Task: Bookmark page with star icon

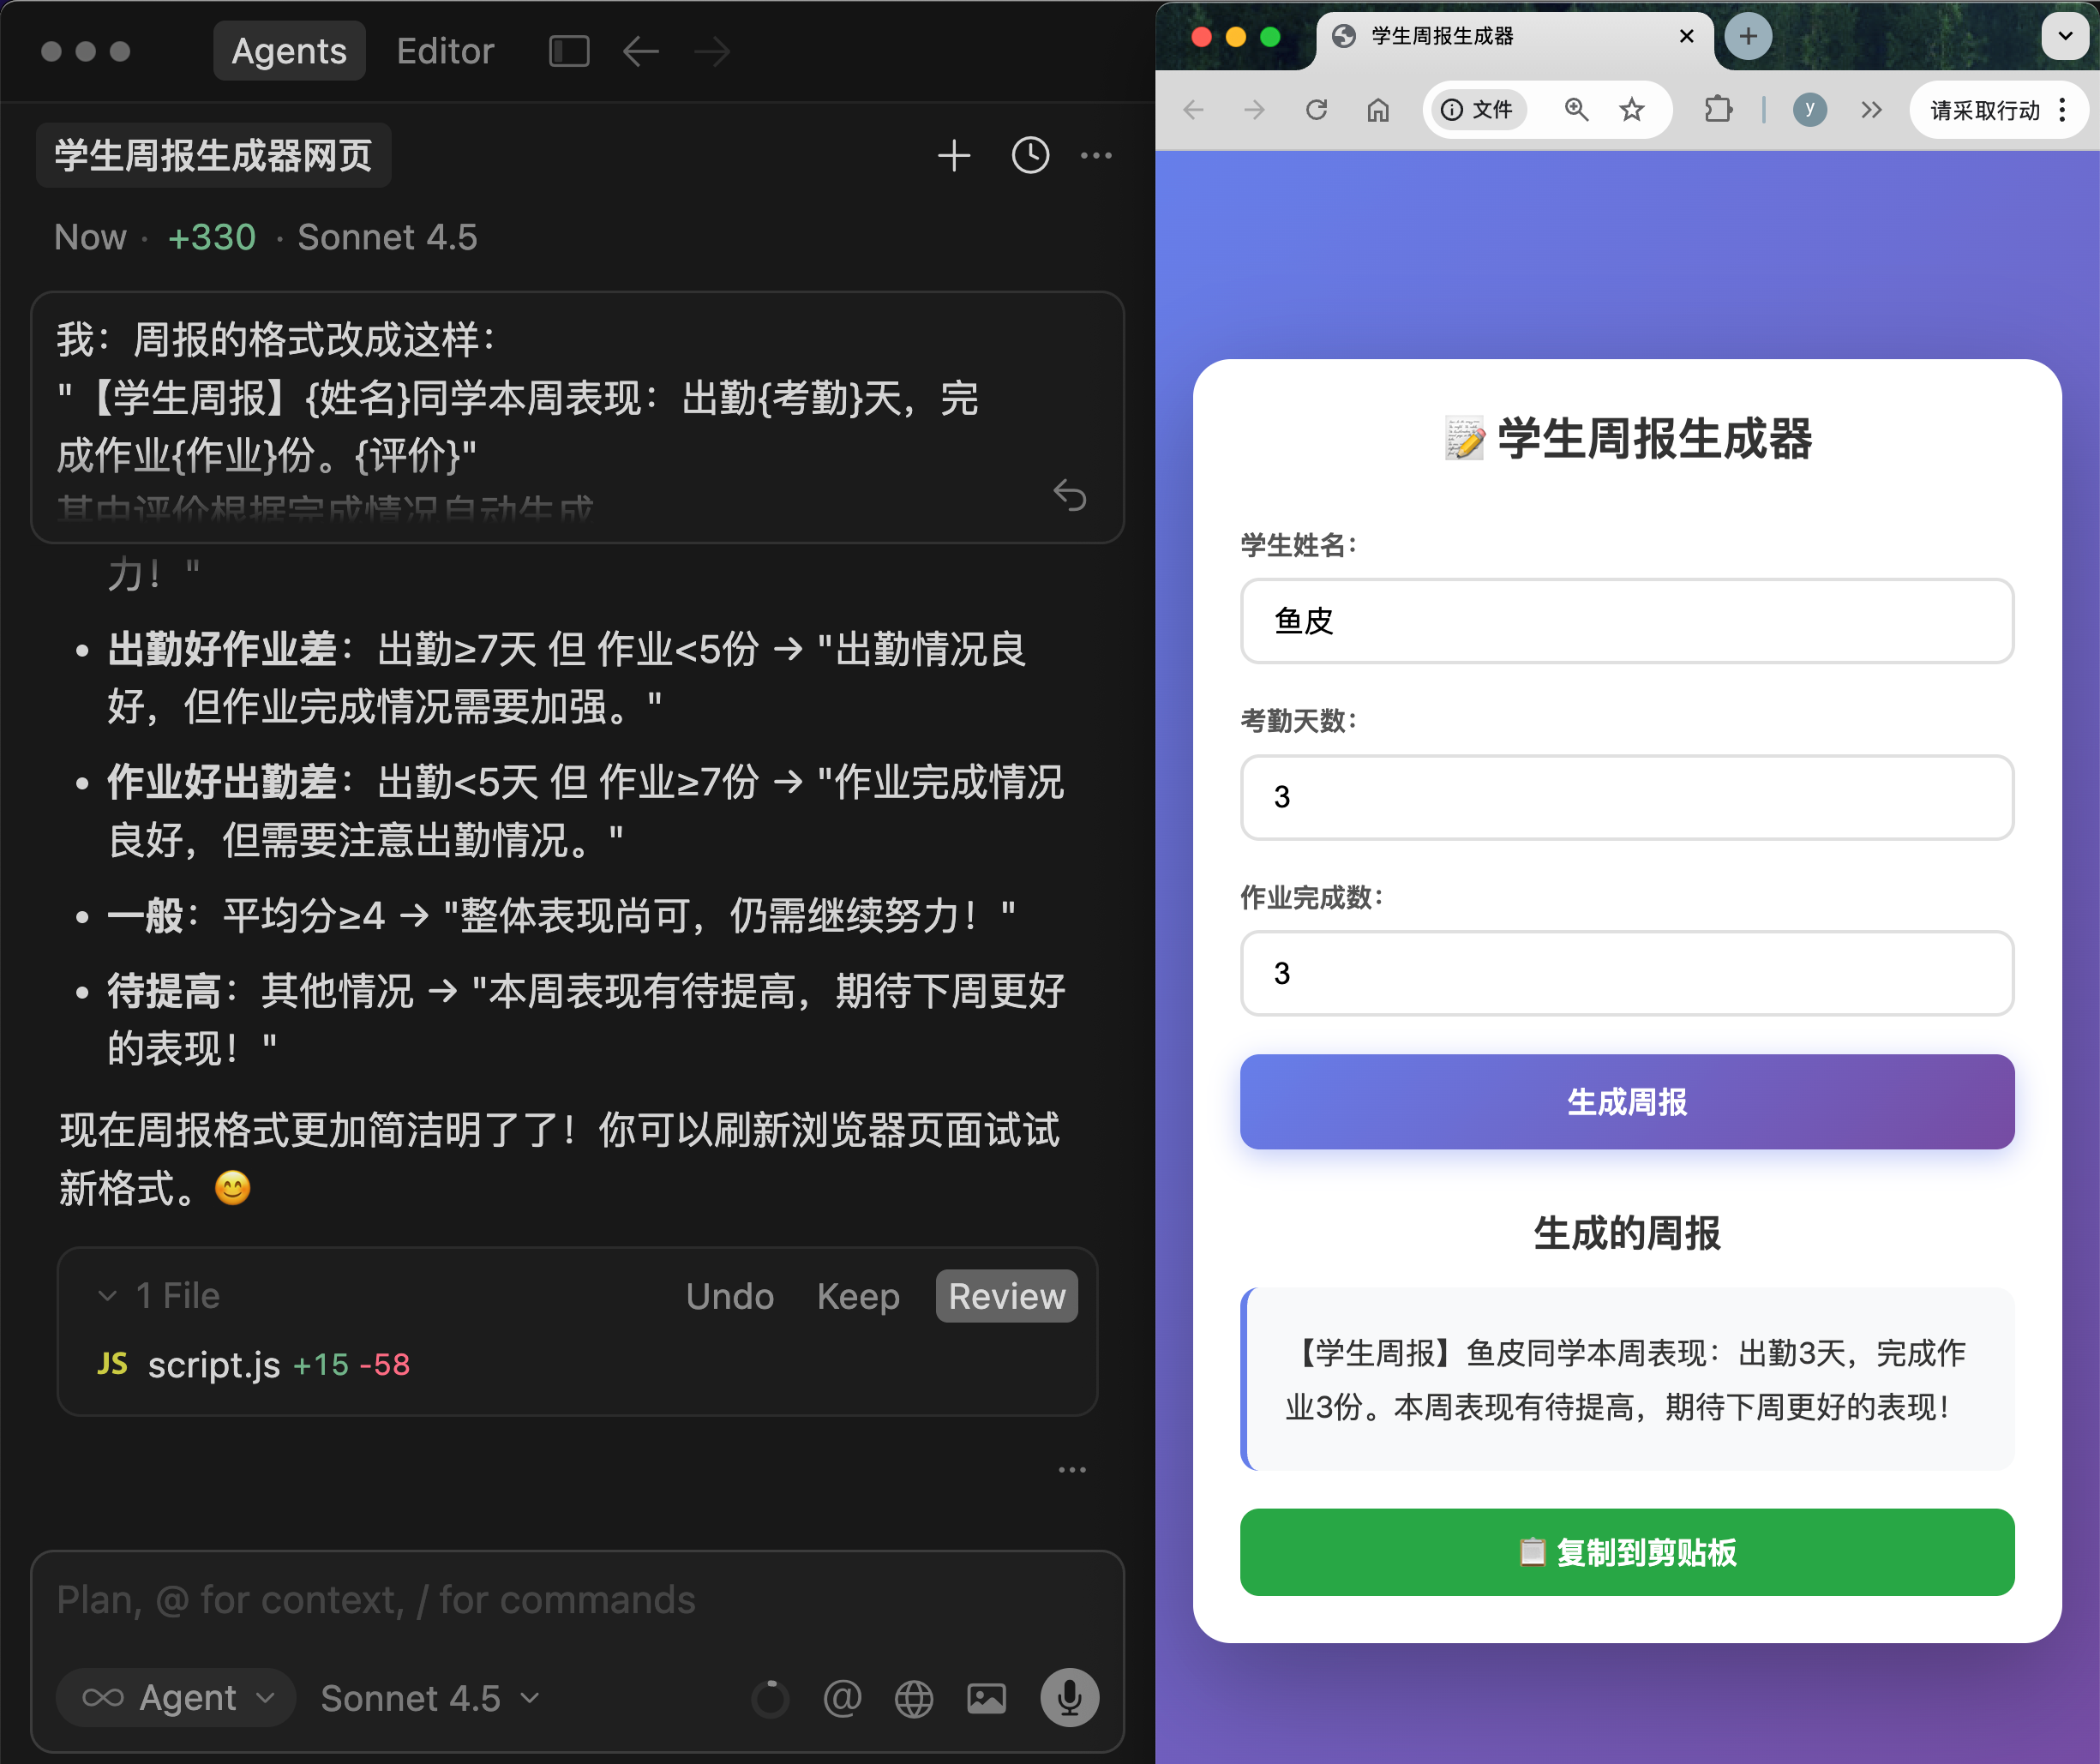Action: [1631, 110]
